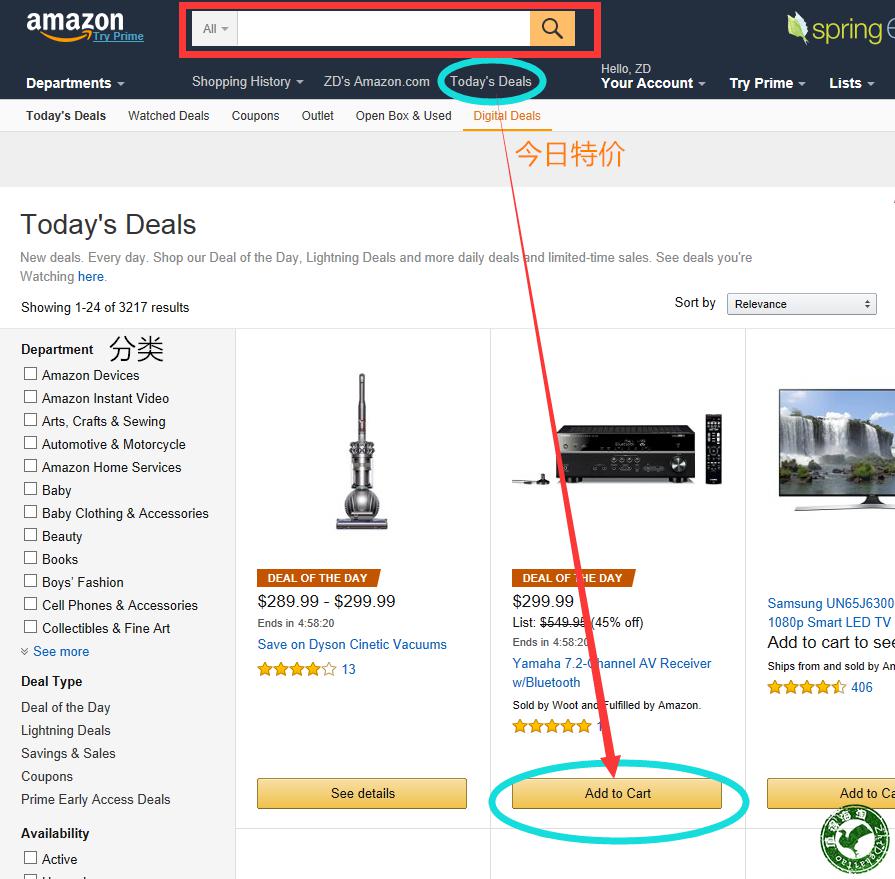The image size is (895, 879).
Task: Open the Sort by Relevance dropdown
Action: click(801, 304)
